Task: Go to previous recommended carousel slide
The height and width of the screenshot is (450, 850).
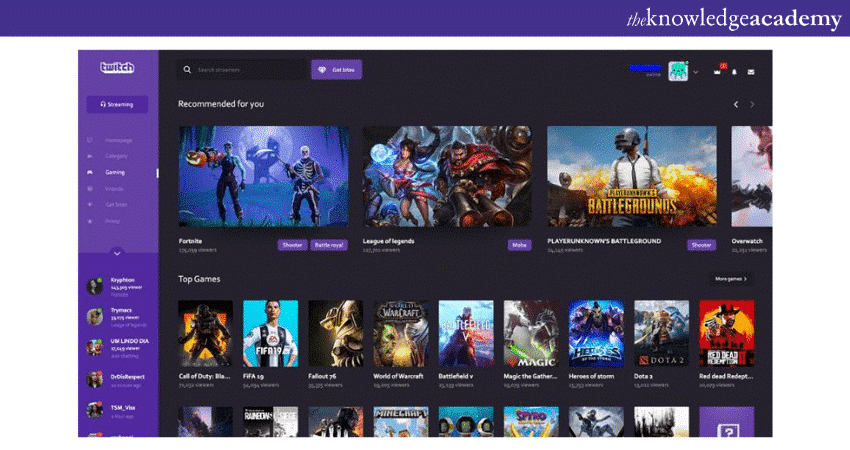Action: (x=736, y=104)
